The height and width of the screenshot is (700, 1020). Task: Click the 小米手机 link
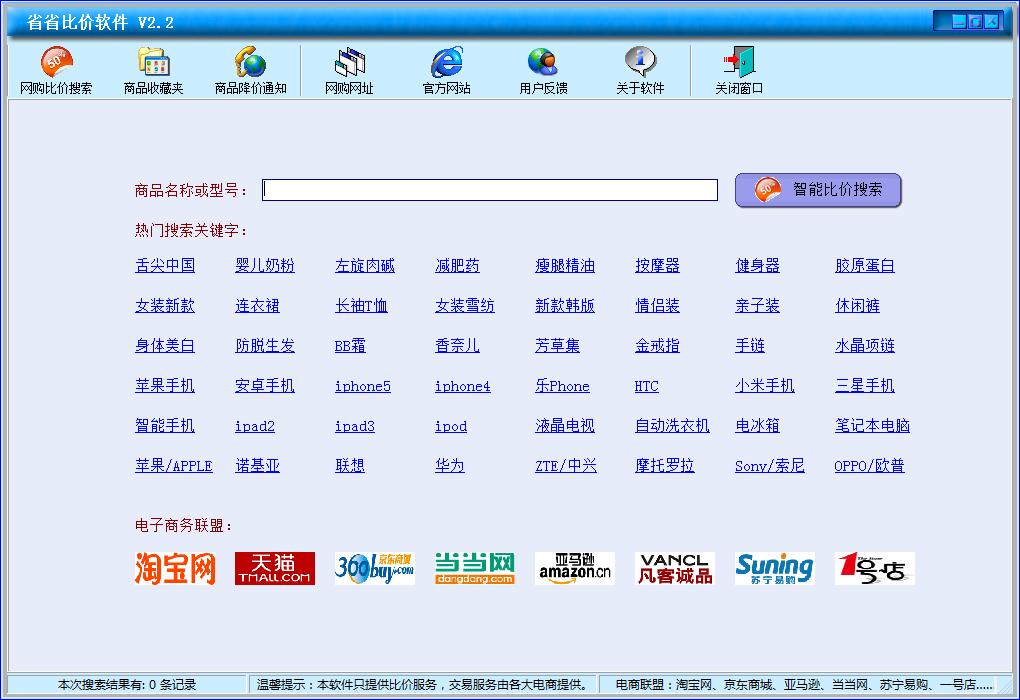pyautogui.click(x=765, y=386)
